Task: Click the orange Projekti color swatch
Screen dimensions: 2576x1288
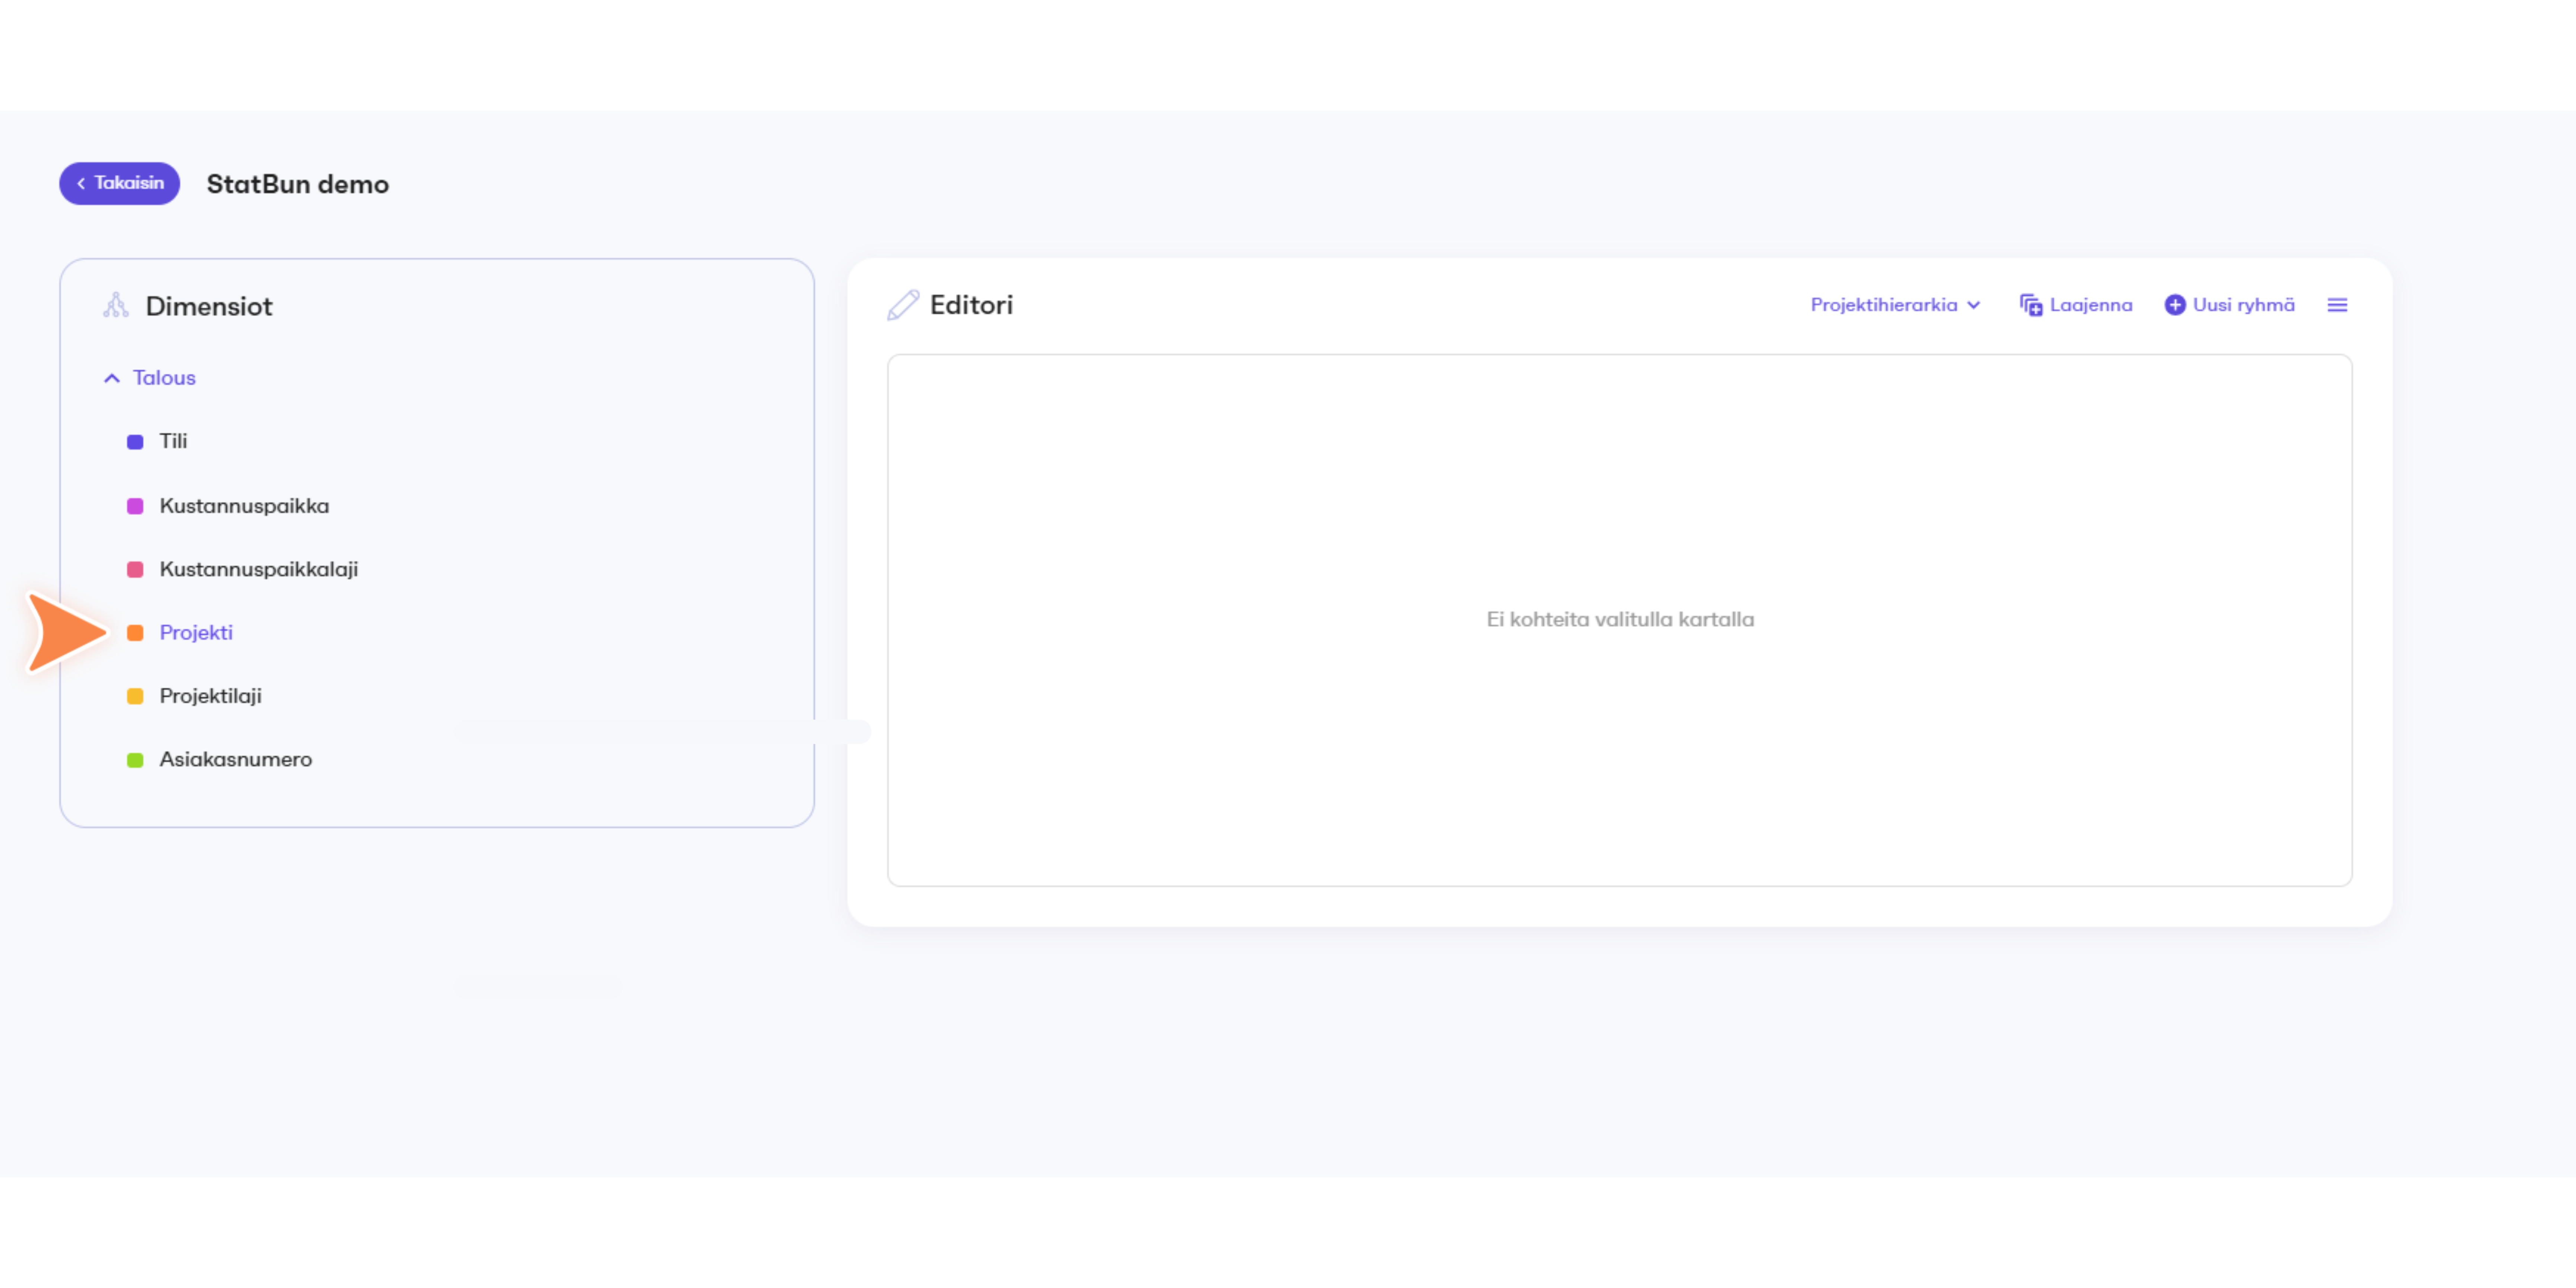Action: point(135,633)
